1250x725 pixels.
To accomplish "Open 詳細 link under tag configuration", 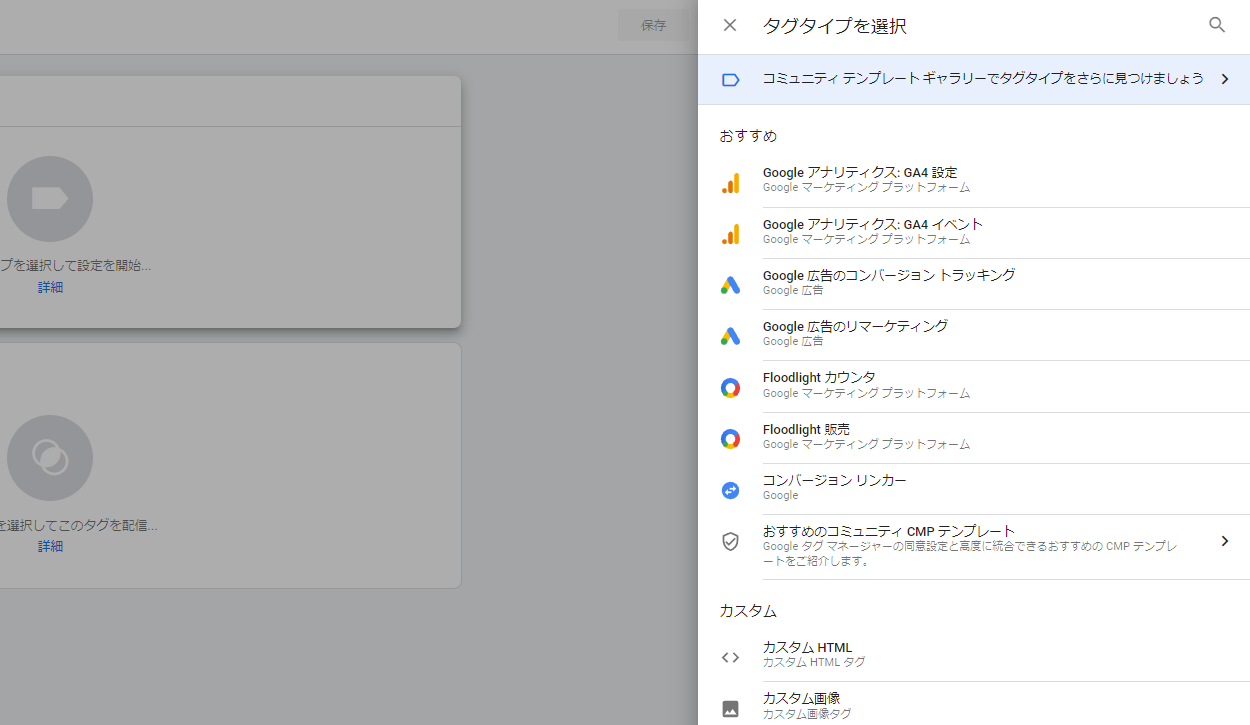I will click(x=50, y=287).
